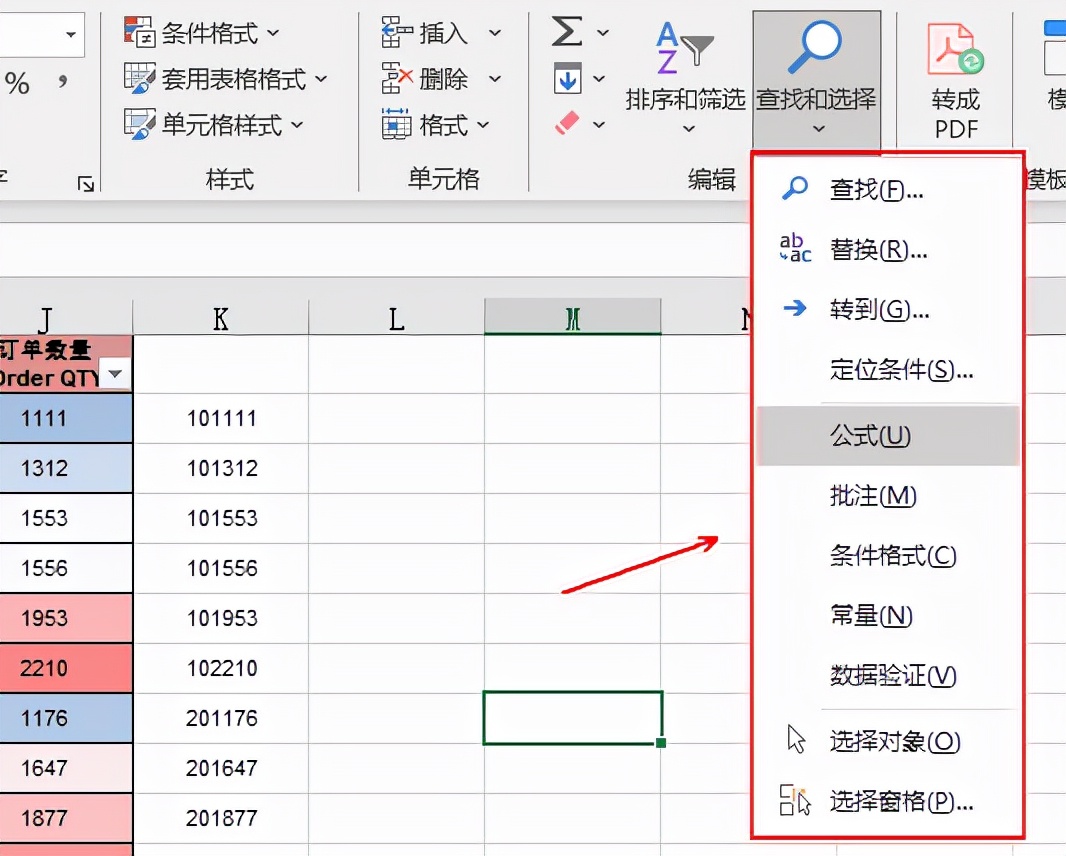Choose 查找(F)... from the menu
This screenshot has width=1066, height=856.
coord(888,190)
